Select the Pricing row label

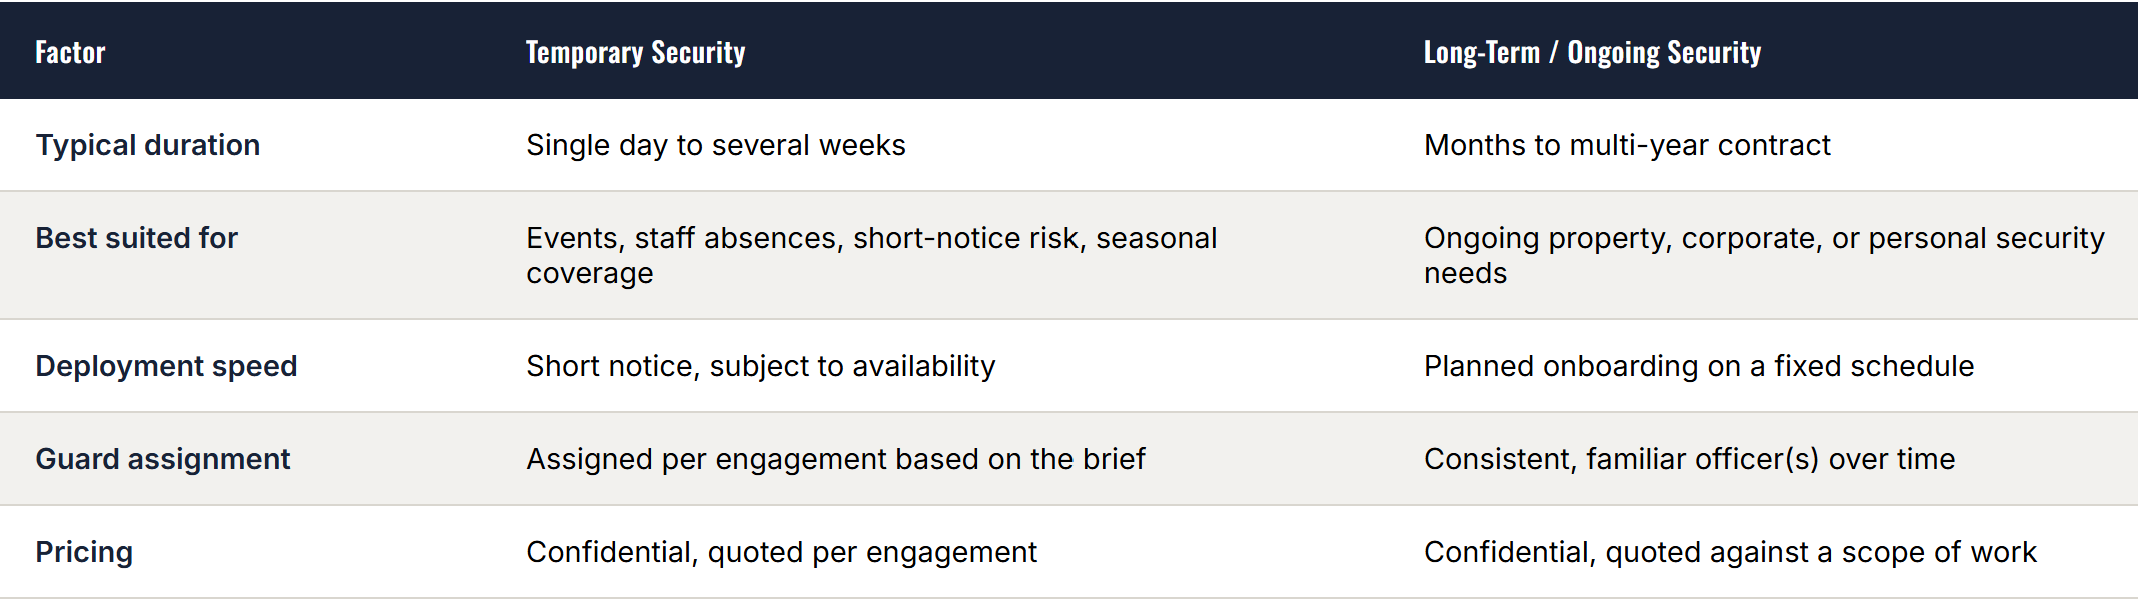pyautogui.click(x=84, y=552)
